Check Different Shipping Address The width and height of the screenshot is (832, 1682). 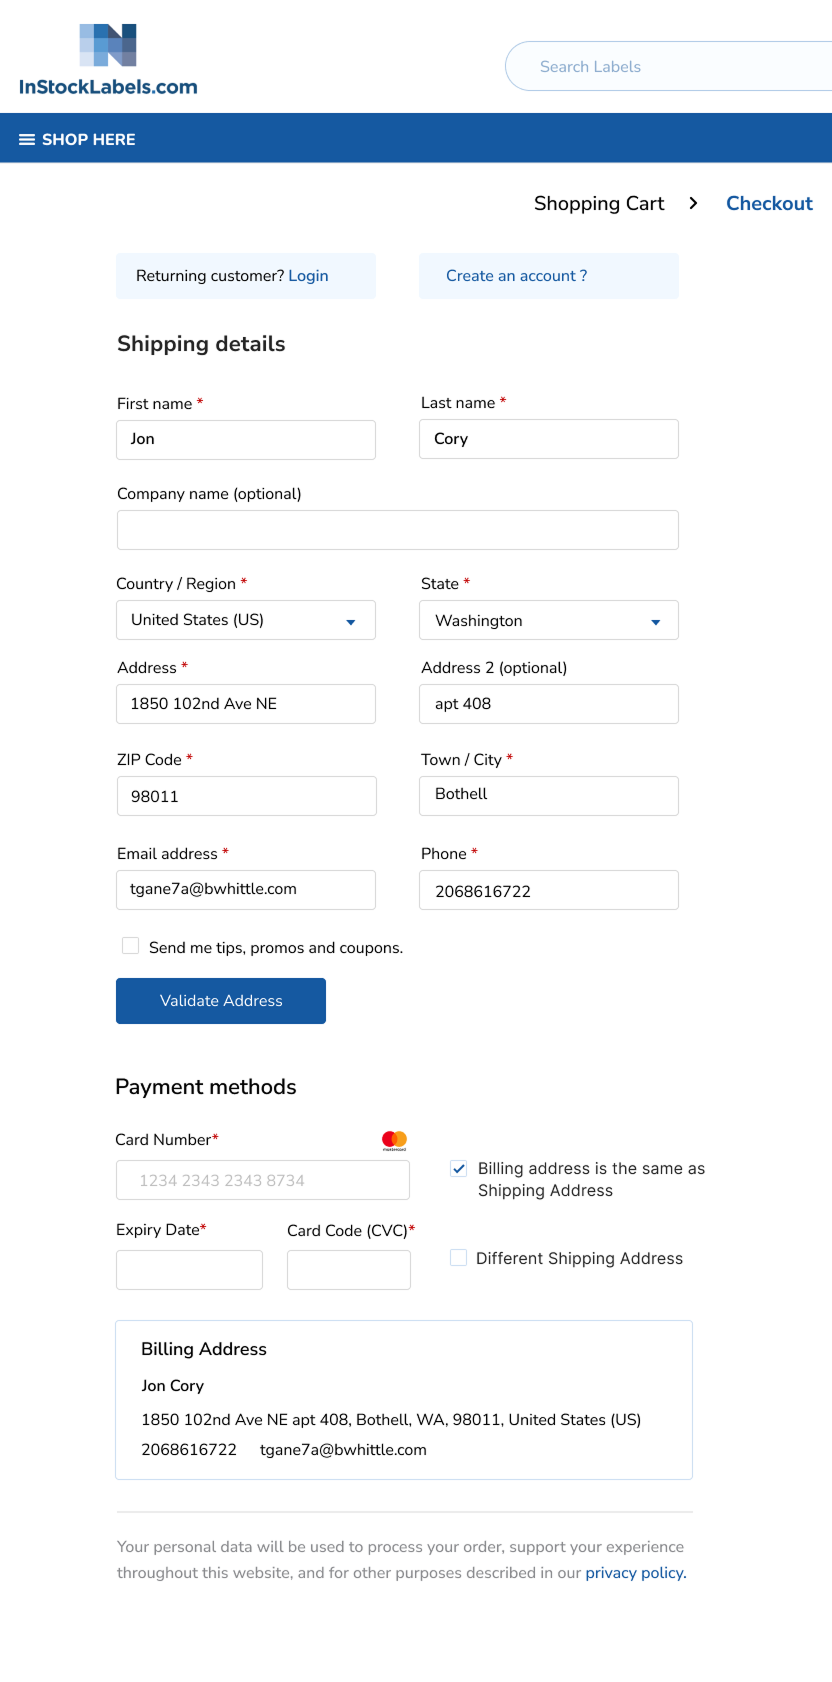point(458,1257)
